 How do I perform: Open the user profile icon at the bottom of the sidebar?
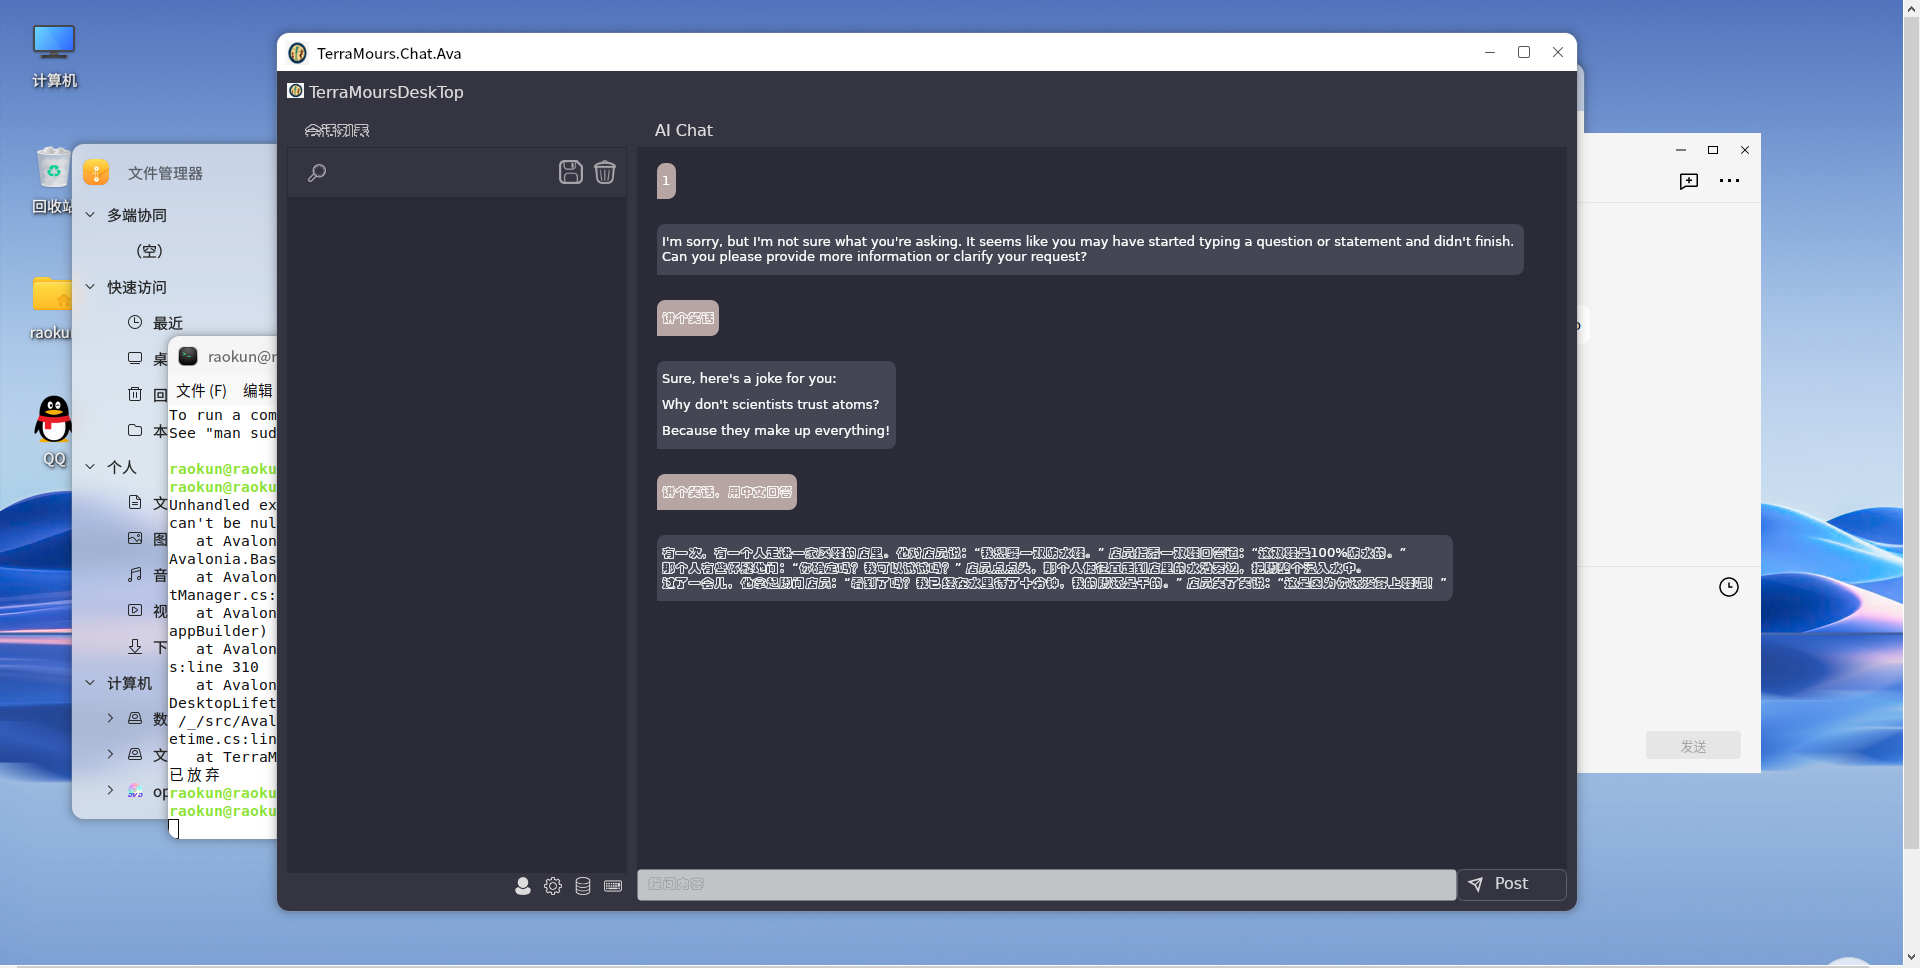pyautogui.click(x=522, y=886)
